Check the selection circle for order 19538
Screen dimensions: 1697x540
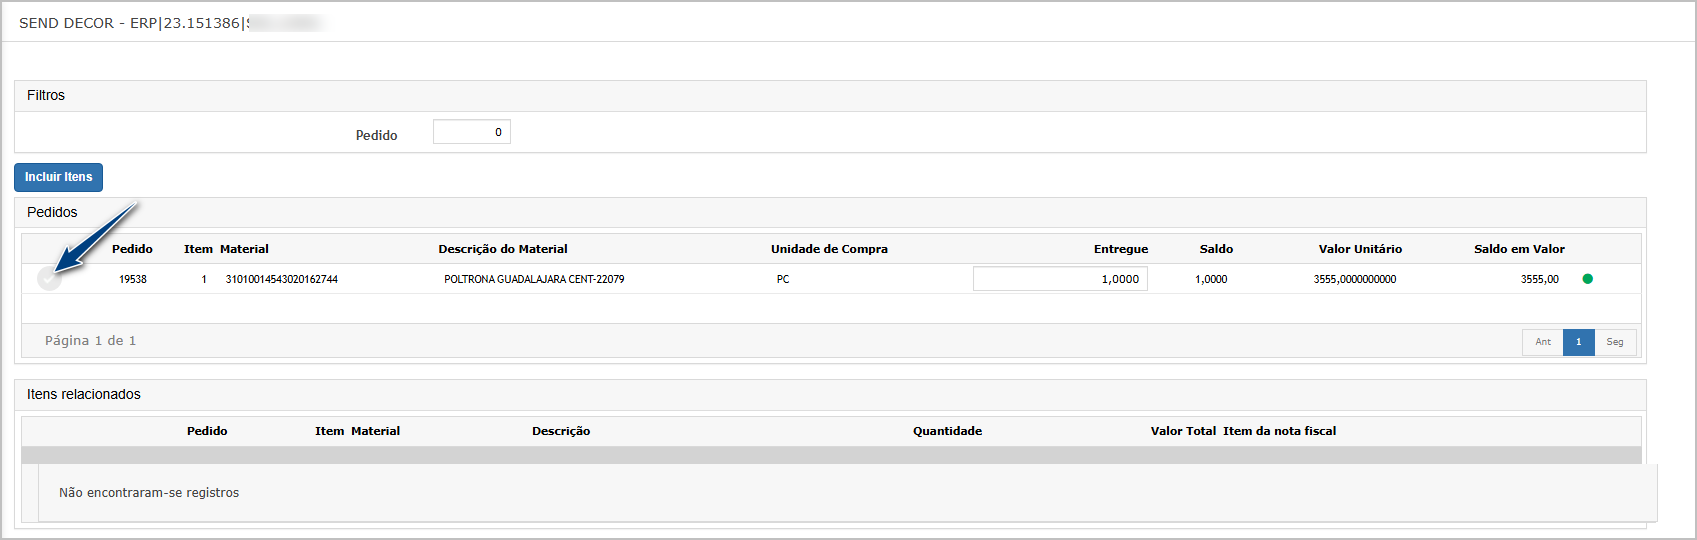(49, 280)
